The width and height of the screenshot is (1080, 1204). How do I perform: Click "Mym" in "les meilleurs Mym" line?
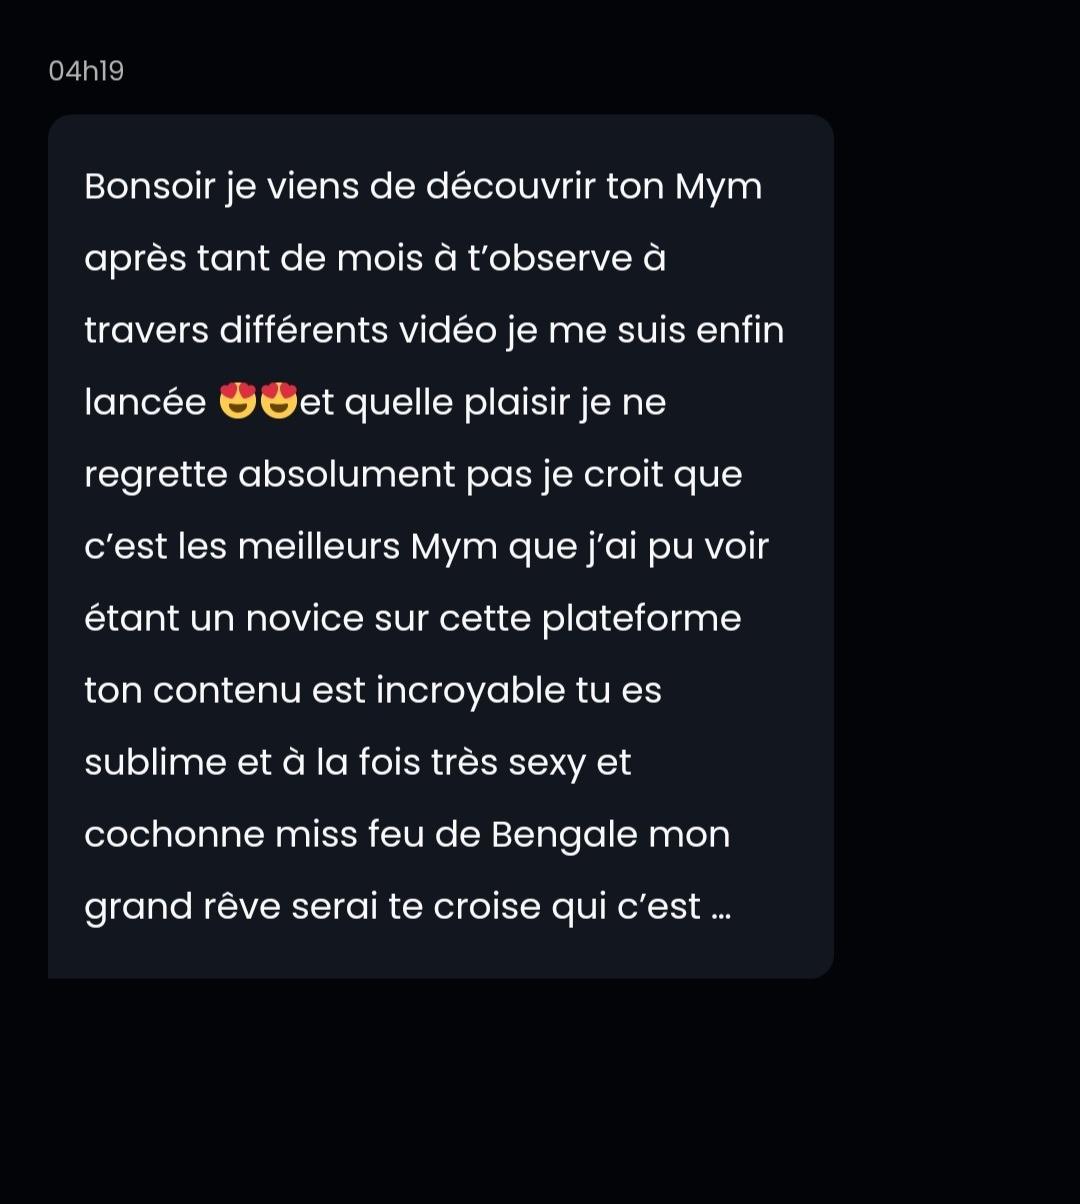(x=455, y=548)
